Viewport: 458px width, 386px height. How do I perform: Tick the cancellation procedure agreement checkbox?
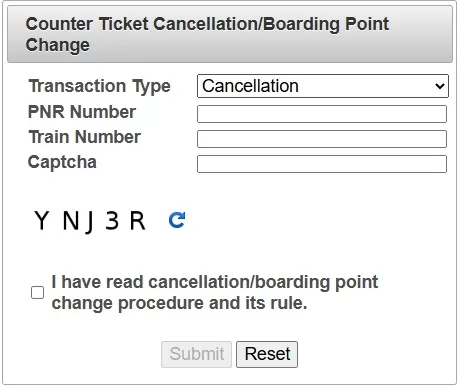(x=37, y=292)
